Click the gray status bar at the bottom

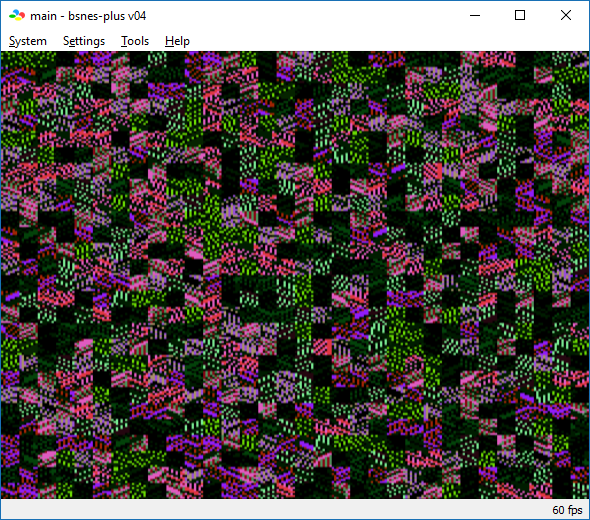[295, 509]
